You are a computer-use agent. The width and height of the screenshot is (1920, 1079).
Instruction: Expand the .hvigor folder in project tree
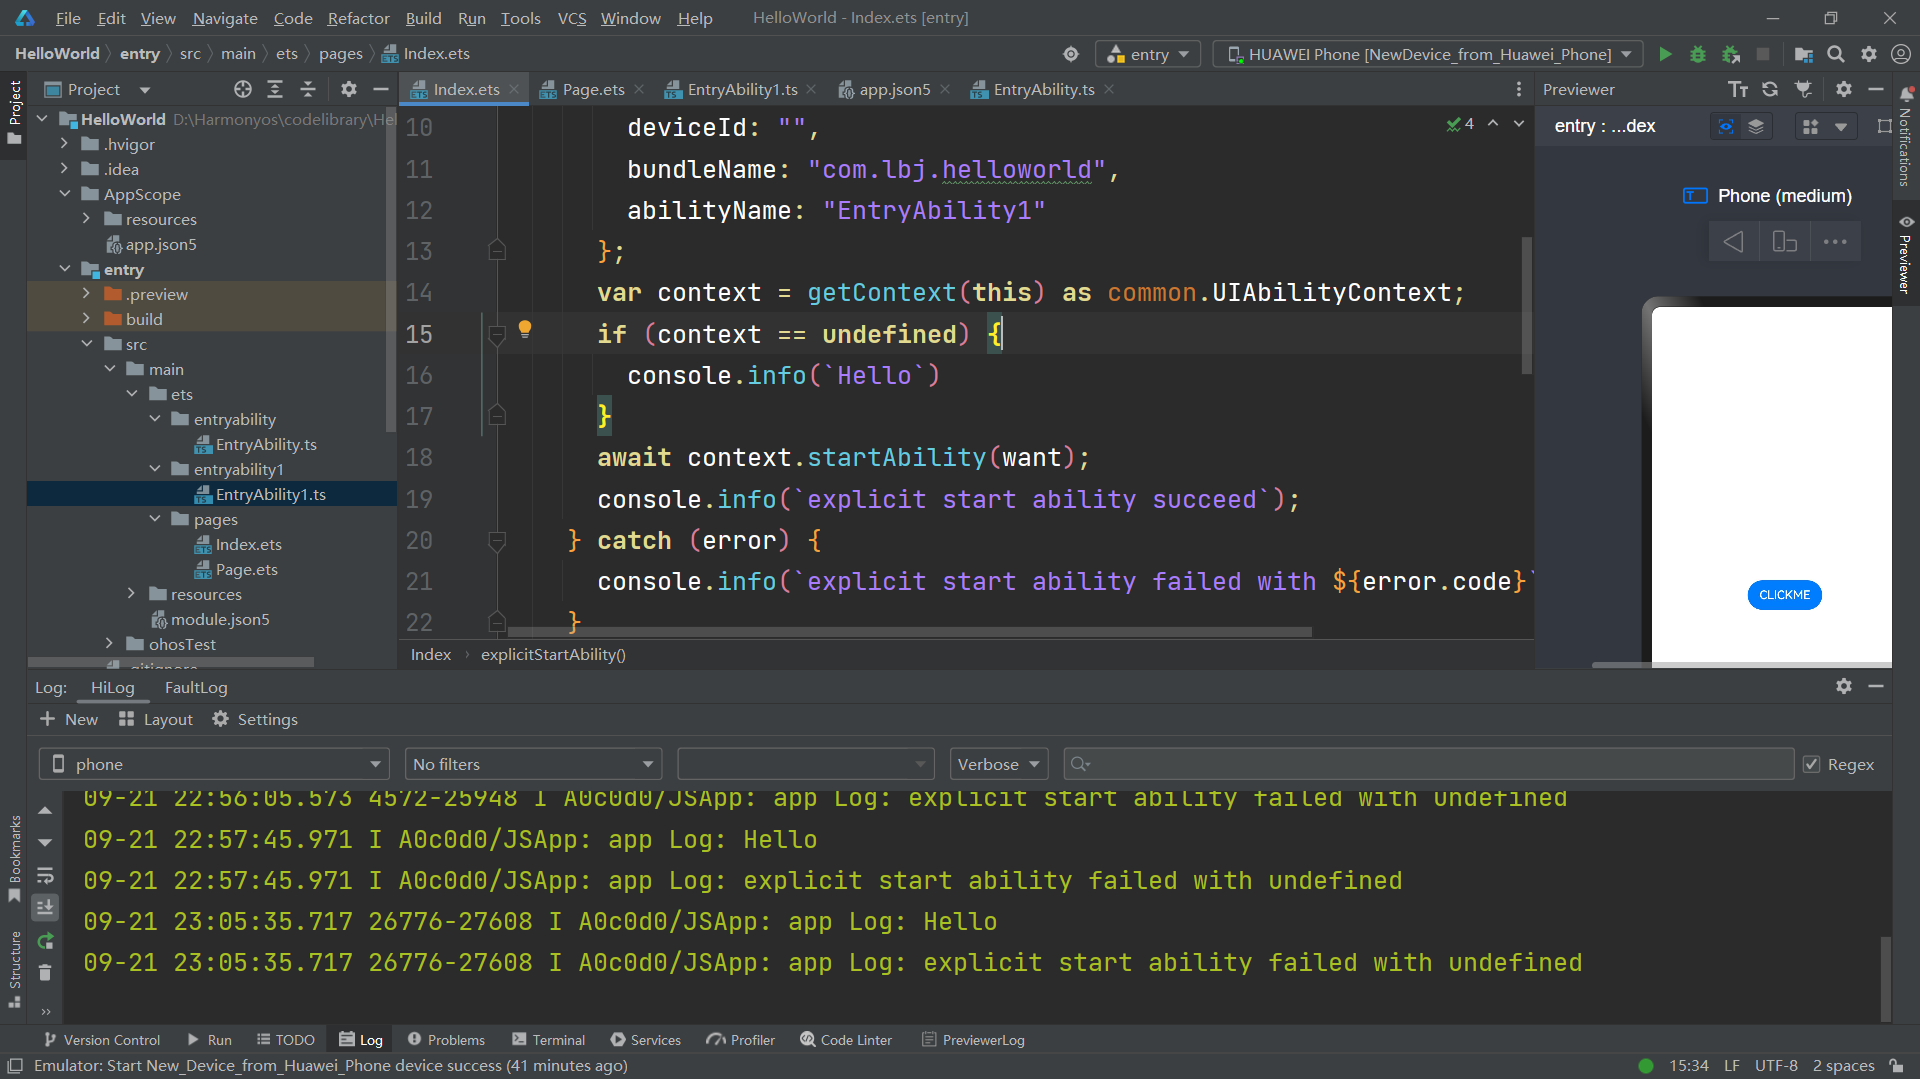coord(65,144)
